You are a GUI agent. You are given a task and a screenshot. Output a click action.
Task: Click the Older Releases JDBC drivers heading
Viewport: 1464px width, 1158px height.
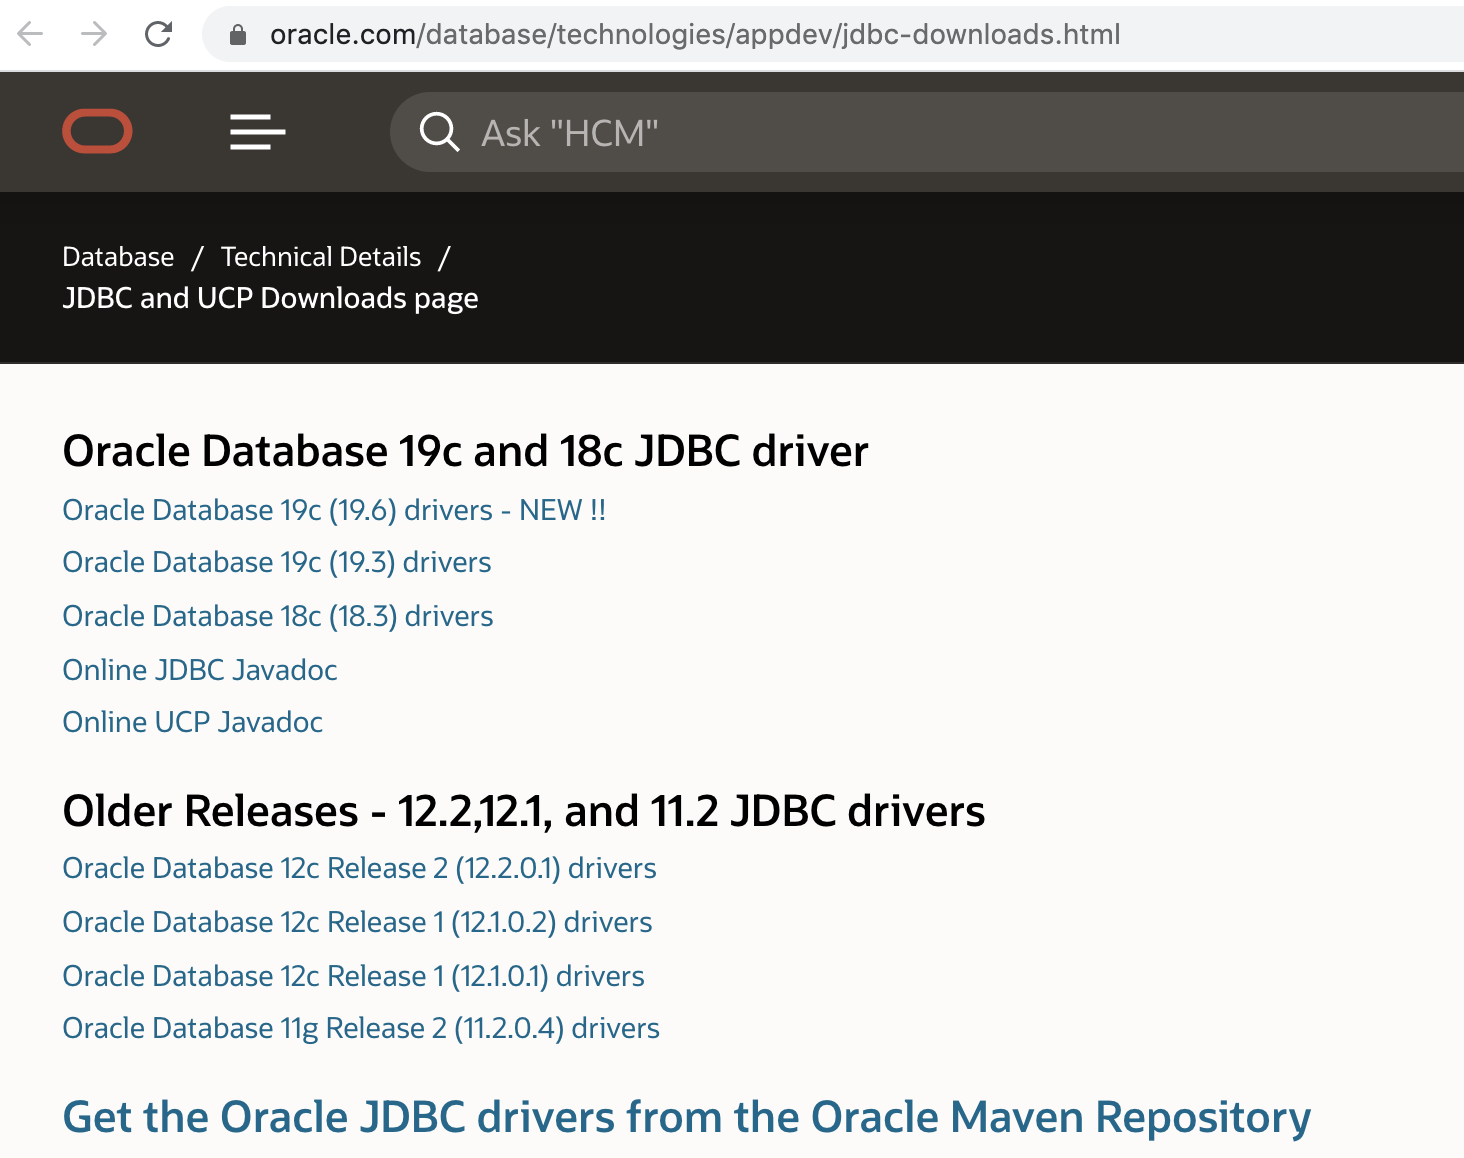(x=524, y=811)
